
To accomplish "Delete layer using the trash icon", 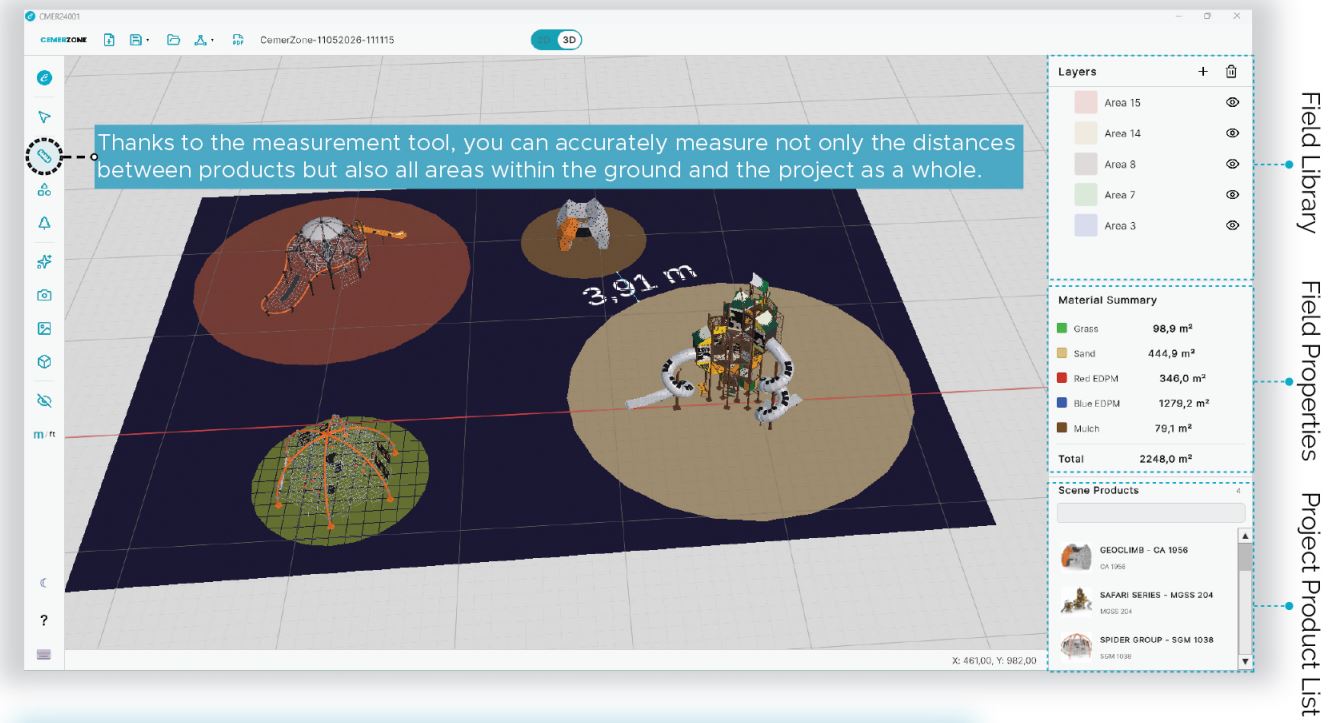I will point(1231,71).
